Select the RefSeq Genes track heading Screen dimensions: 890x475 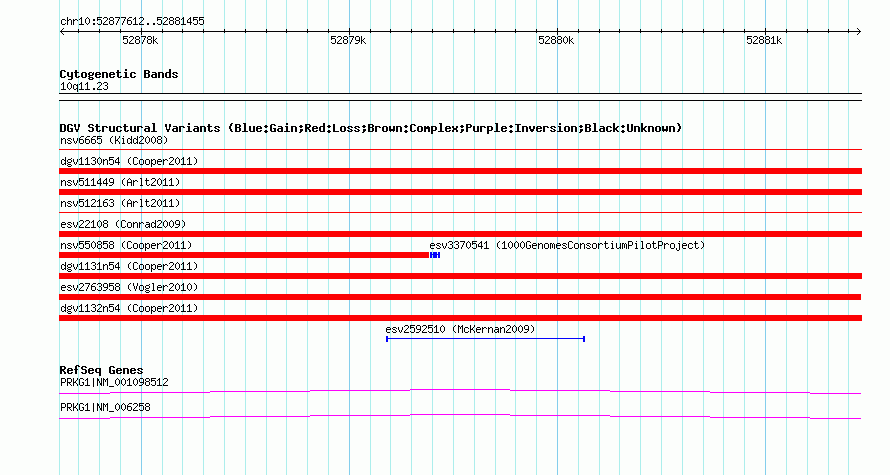[x=101, y=370]
